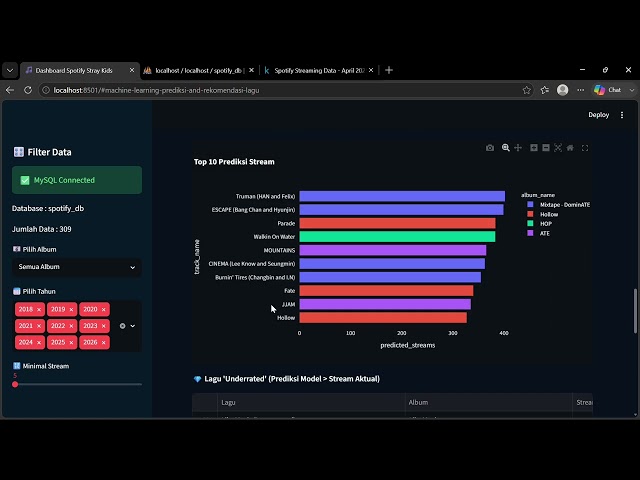Click Autoscale icon in chart toolbar
Viewport: 640px width, 480px height.
558,148
